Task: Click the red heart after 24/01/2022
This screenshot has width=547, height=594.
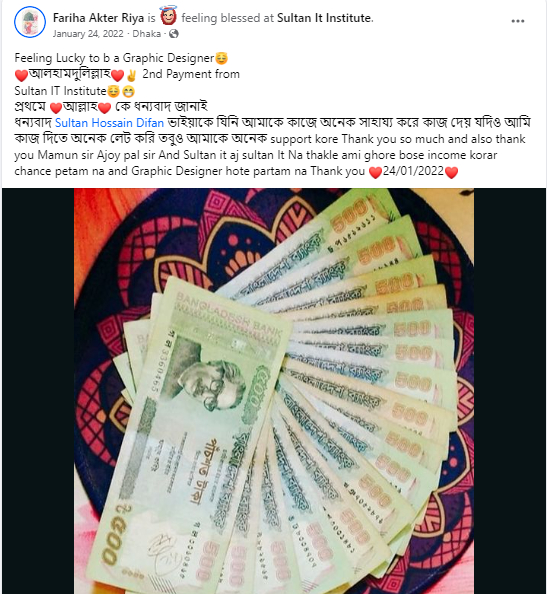Action: (451, 172)
